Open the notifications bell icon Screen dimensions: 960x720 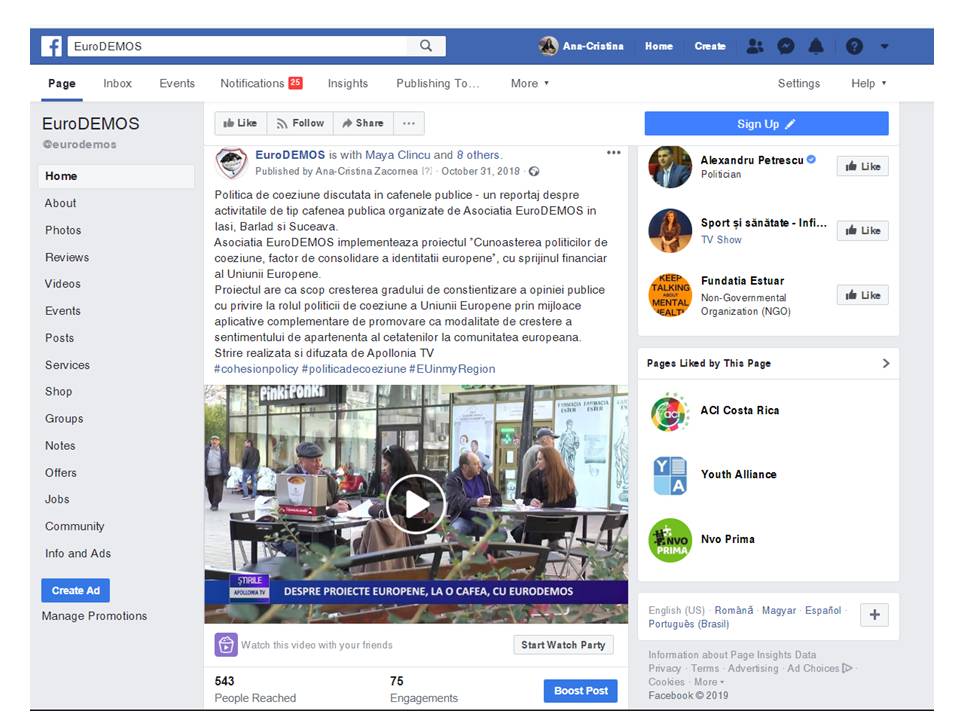pos(816,46)
